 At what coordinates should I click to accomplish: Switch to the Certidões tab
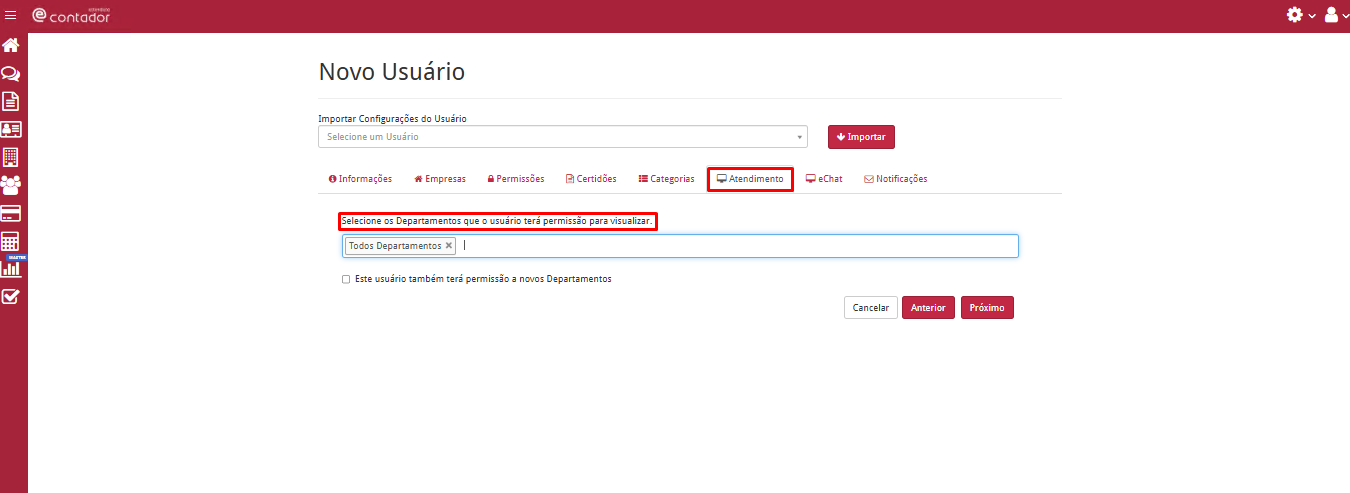coord(591,179)
